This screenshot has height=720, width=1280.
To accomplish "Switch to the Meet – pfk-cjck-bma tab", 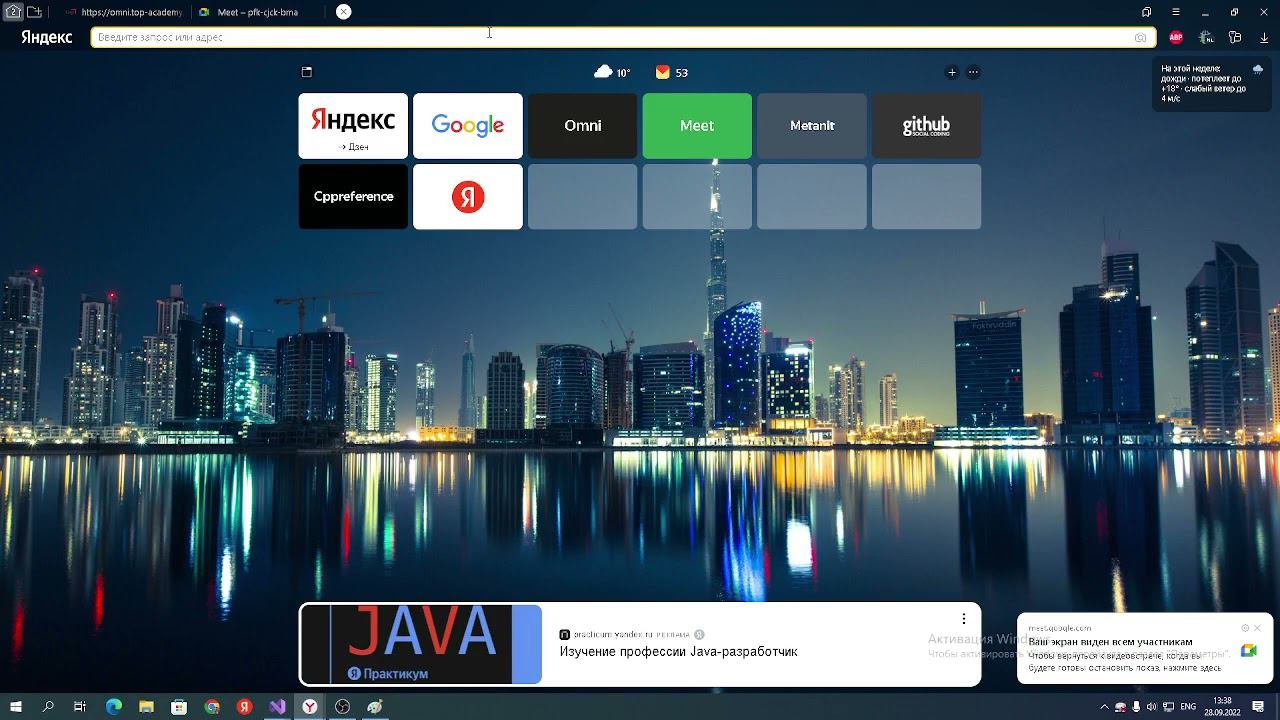I will 257,12.
